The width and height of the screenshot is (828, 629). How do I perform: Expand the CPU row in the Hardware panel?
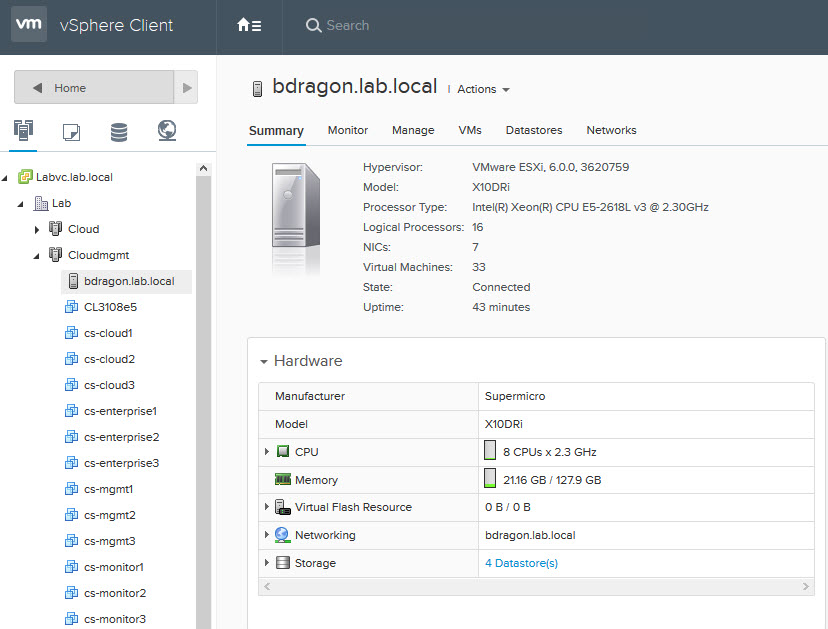coord(267,453)
